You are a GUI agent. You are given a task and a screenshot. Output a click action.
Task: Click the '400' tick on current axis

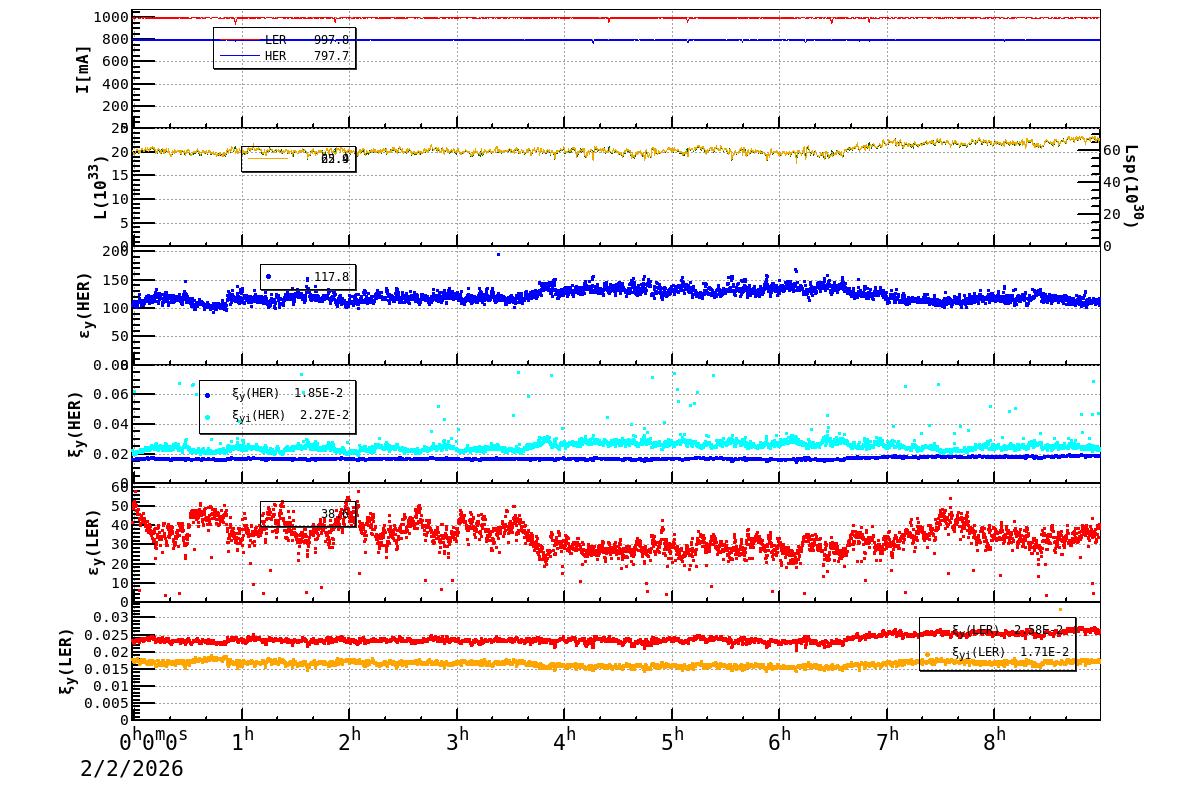pos(115,84)
